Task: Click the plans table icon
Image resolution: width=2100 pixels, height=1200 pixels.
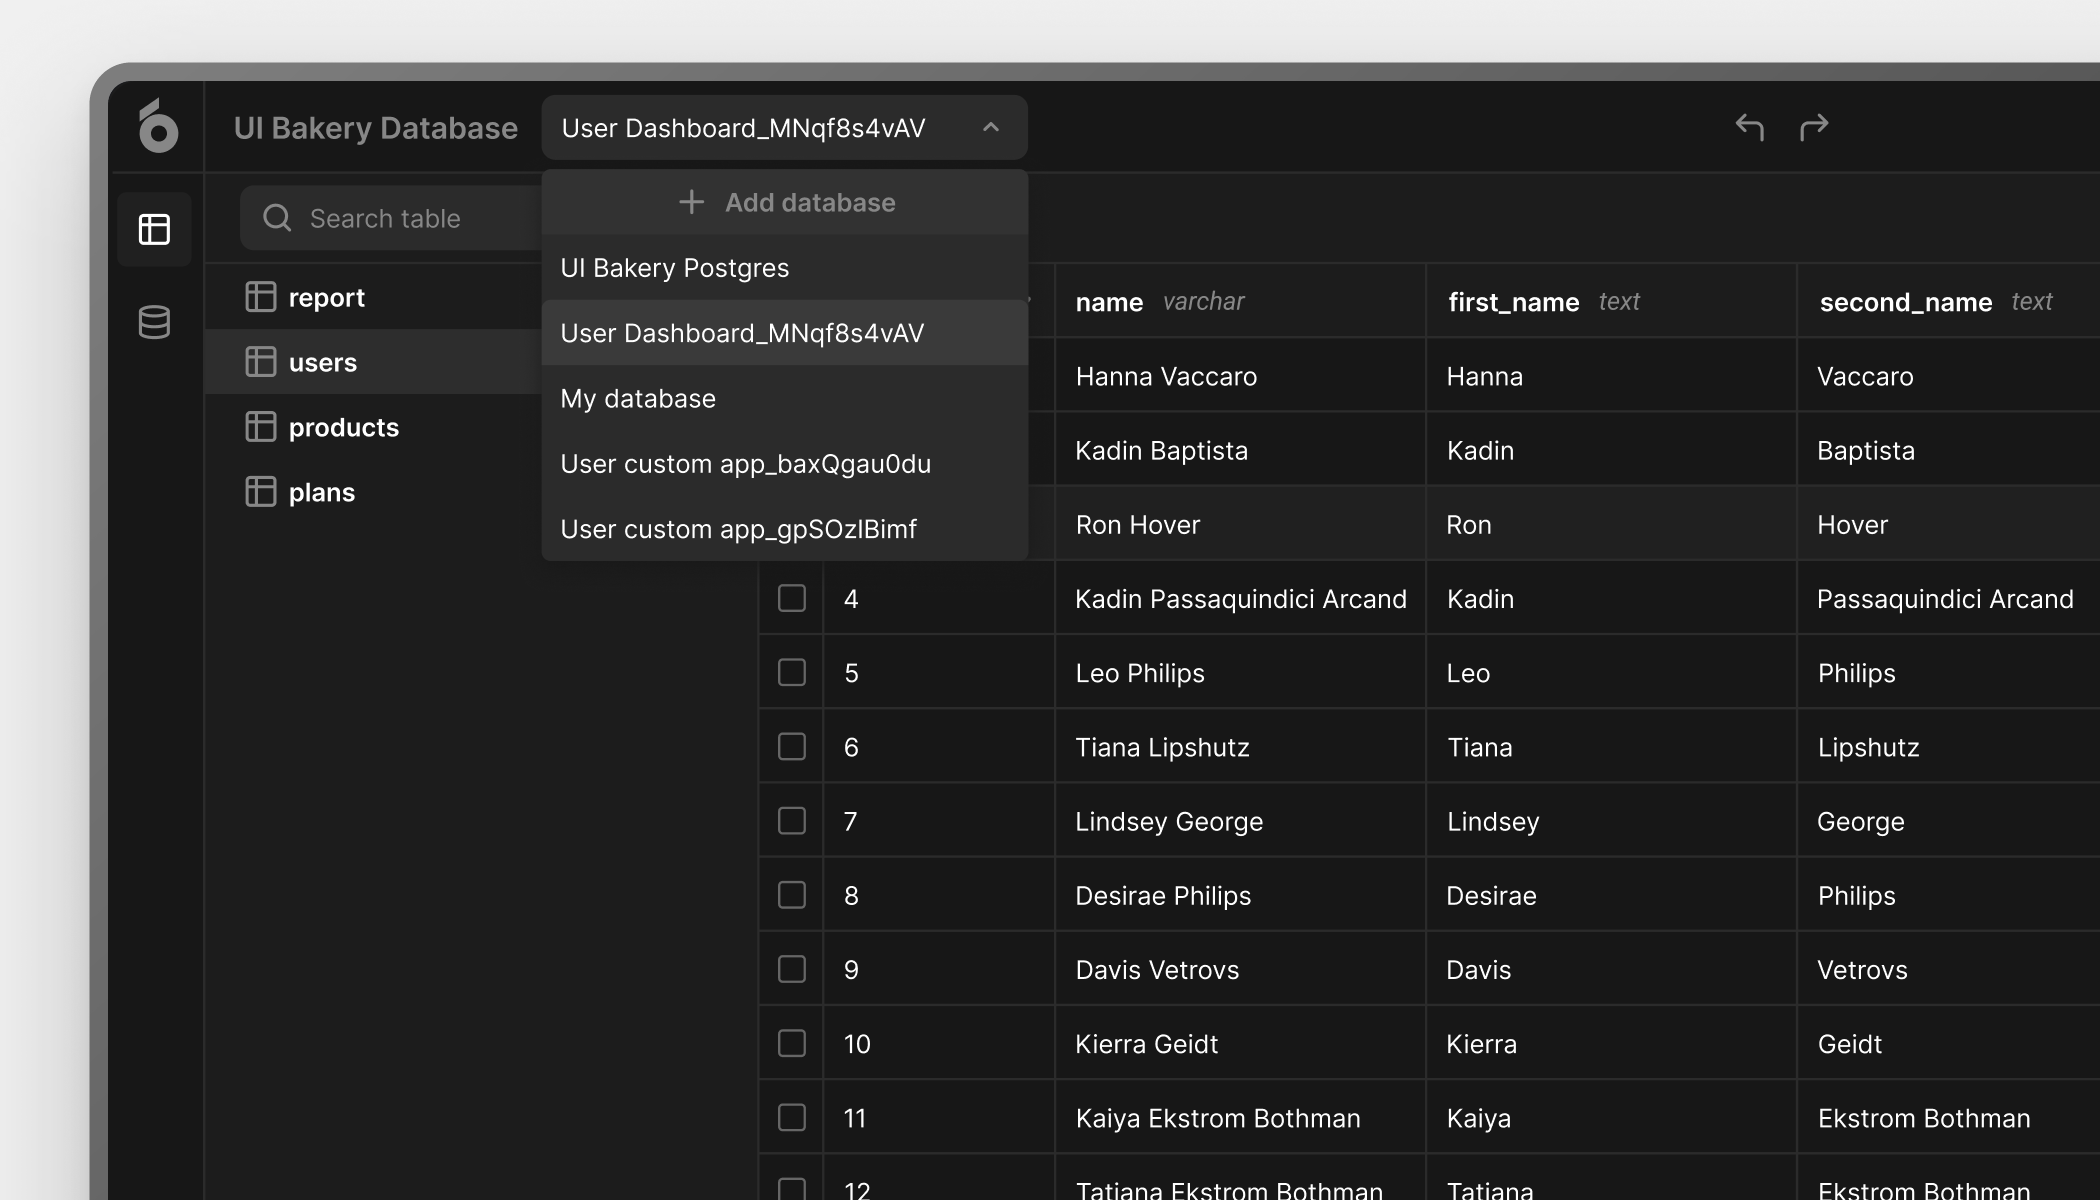Action: tap(260, 492)
